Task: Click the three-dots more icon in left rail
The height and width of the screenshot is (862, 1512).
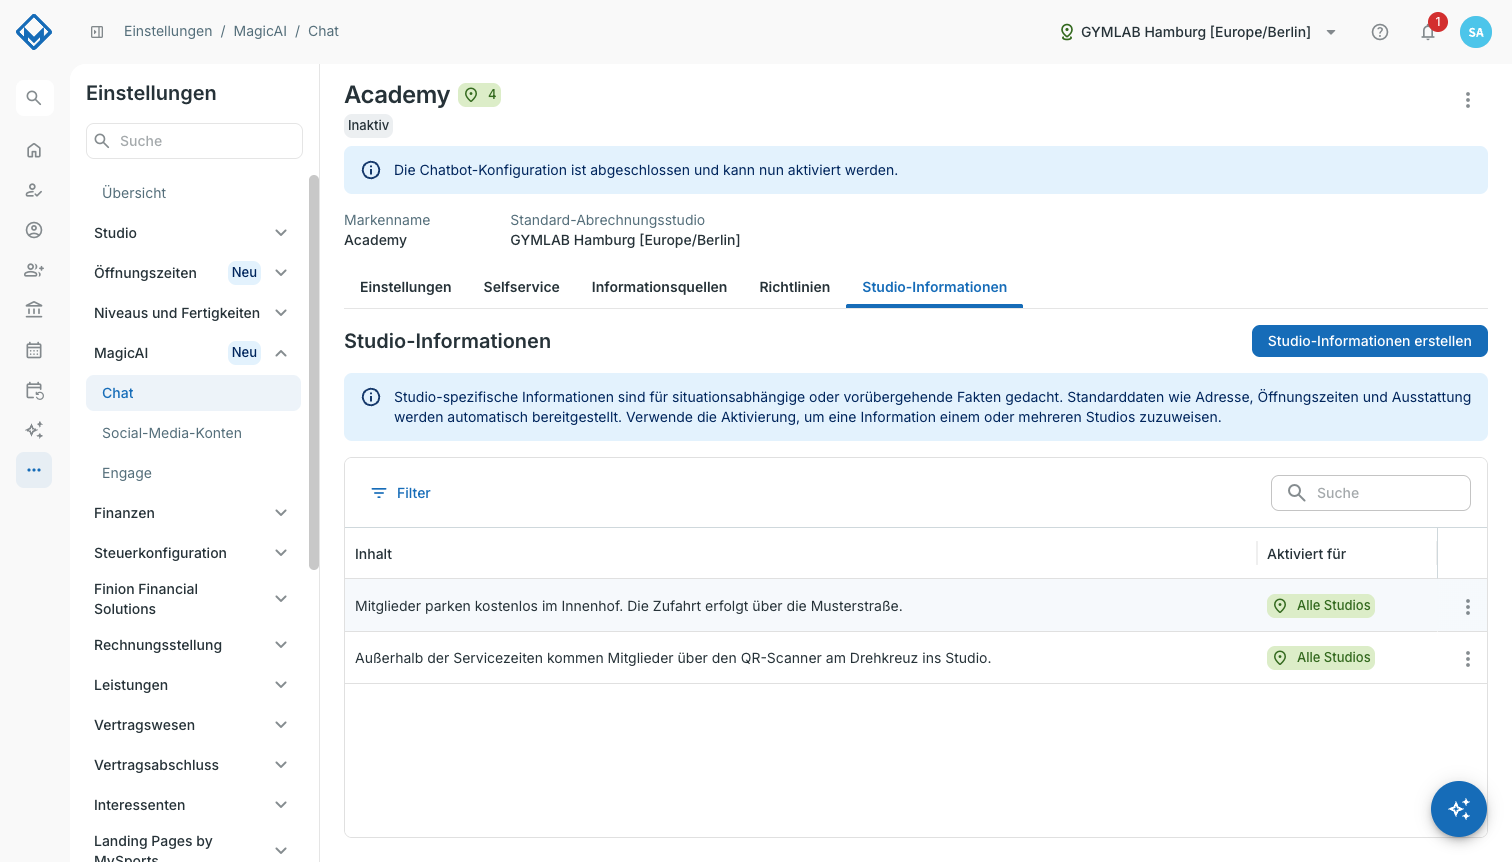Action: point(34,470)
